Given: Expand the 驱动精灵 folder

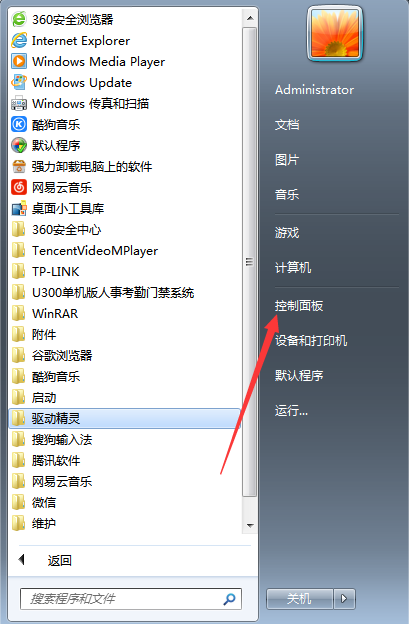Looking at the screenshot, I should [x=124, y=418].
